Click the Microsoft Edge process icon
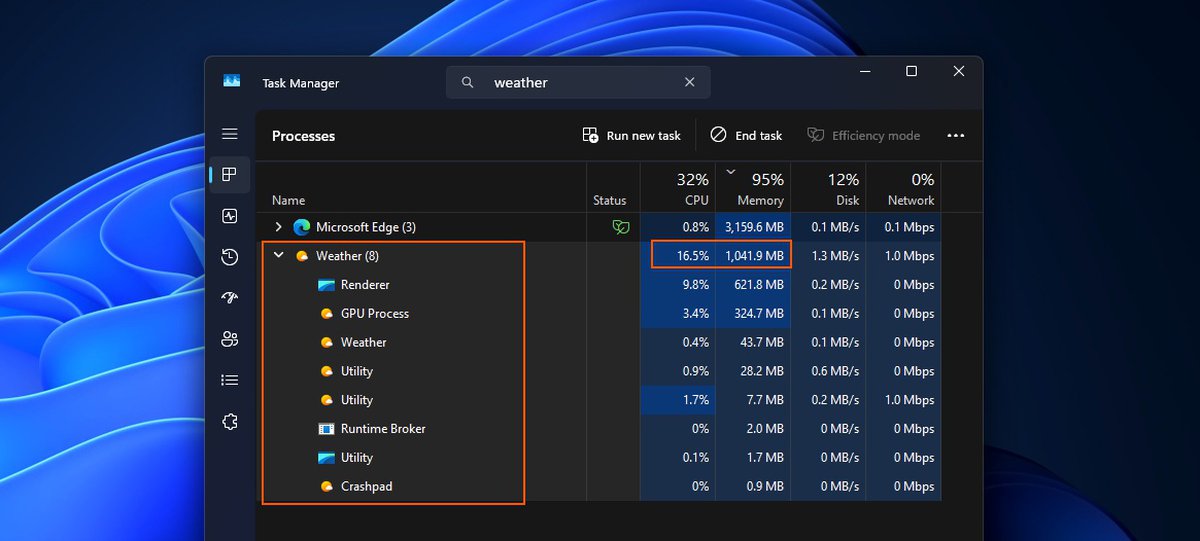The height and width of the screenshot is (541, 1200). (301, 227)
